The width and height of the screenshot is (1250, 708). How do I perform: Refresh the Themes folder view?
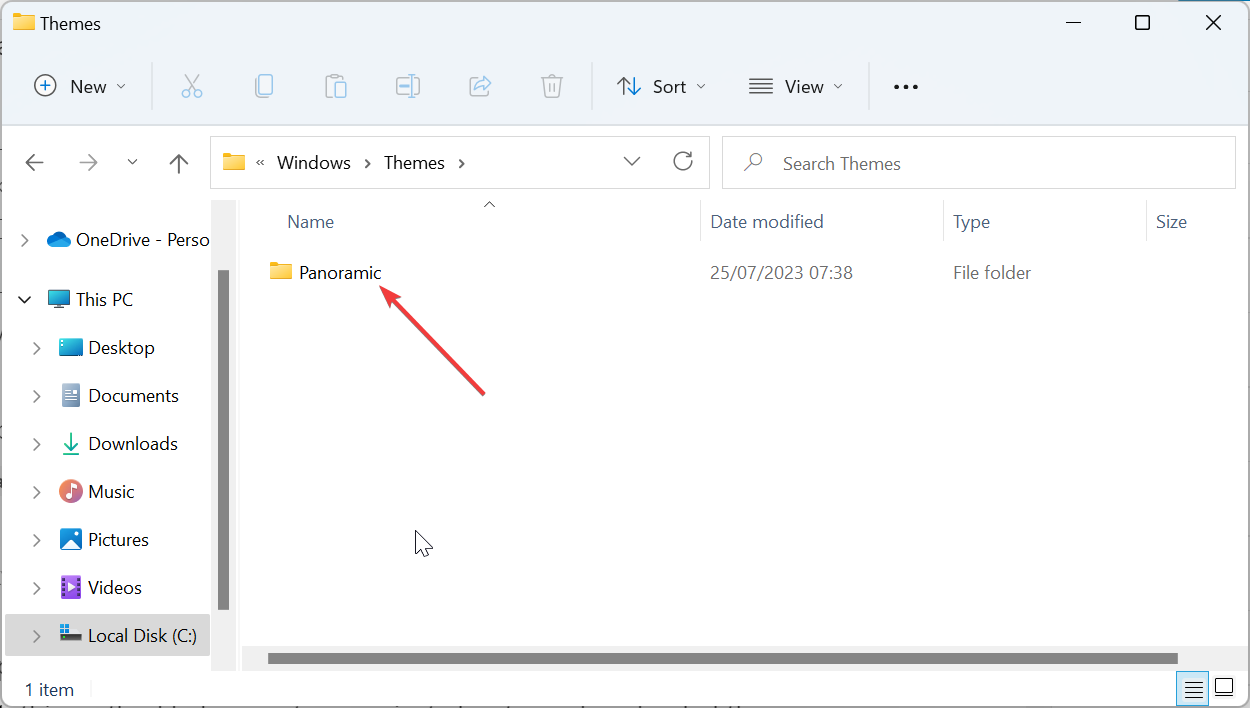tap(683, 161)
